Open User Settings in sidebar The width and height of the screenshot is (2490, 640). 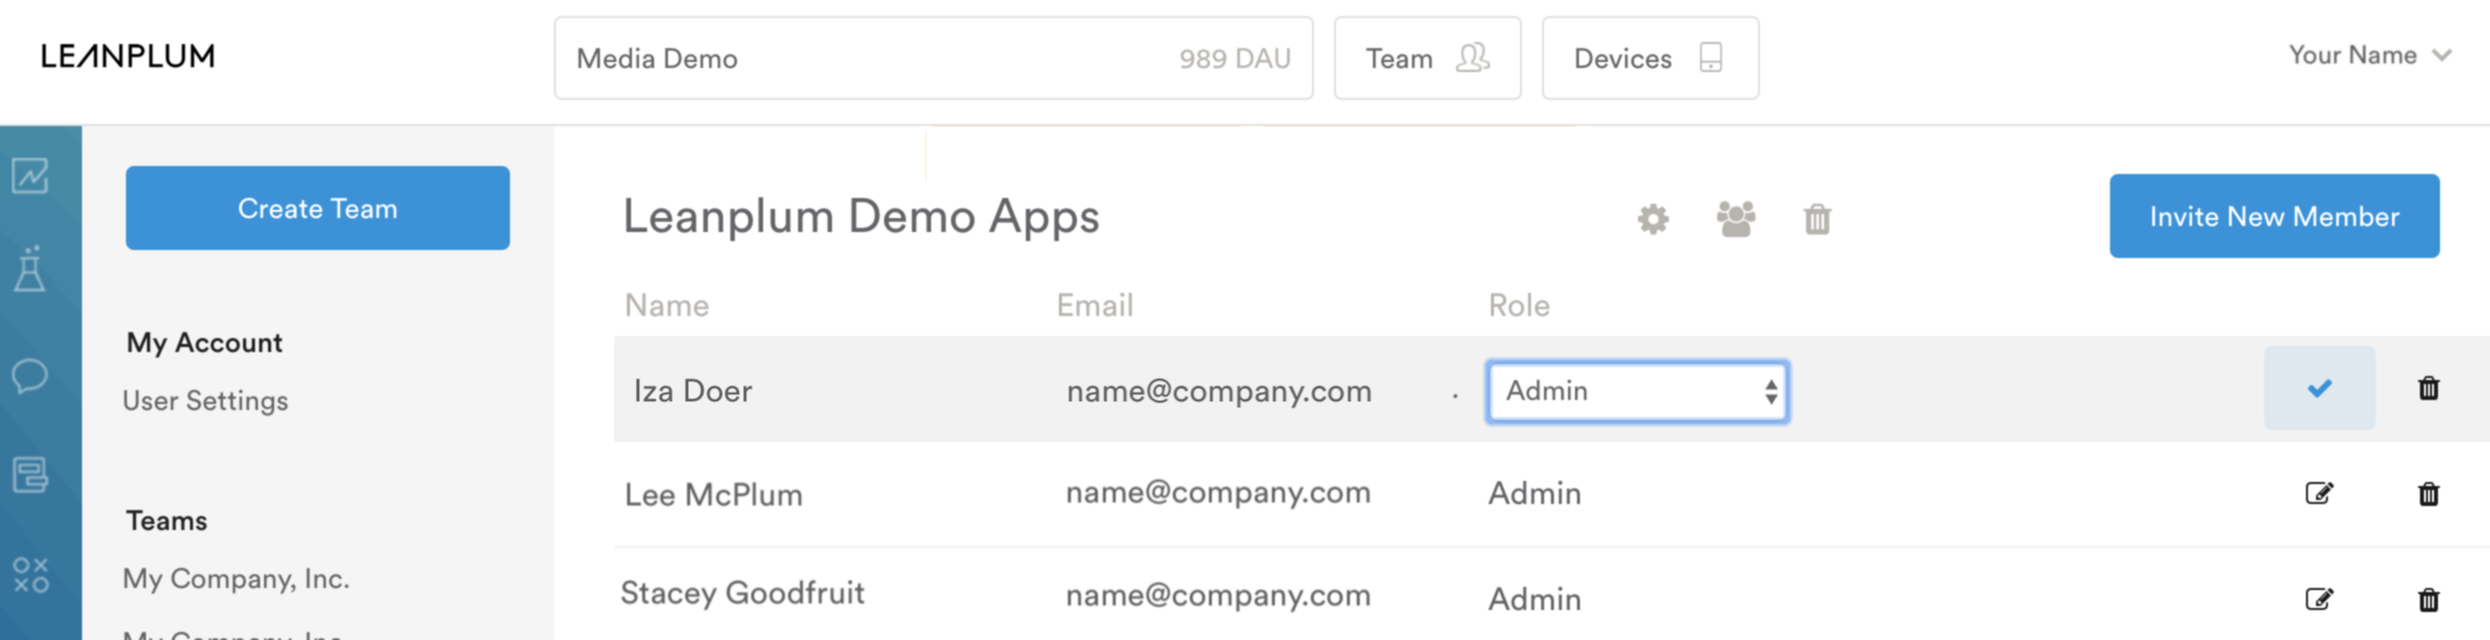point(205,401)
